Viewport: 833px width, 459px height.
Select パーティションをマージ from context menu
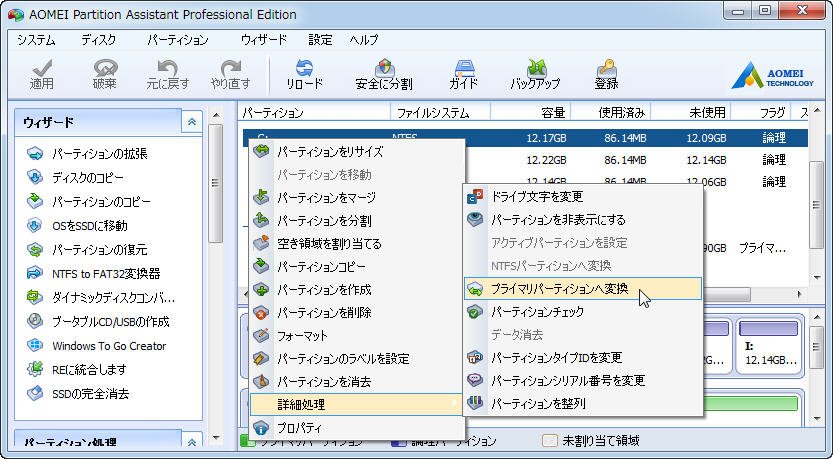(x=357, y=198)
